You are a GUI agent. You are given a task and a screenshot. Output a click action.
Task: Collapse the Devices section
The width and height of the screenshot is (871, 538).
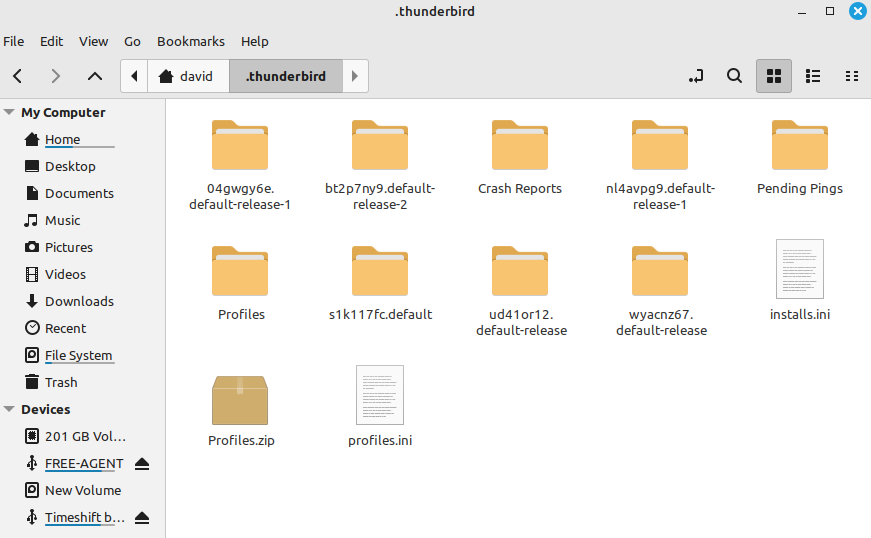click(x=9, y=409)
